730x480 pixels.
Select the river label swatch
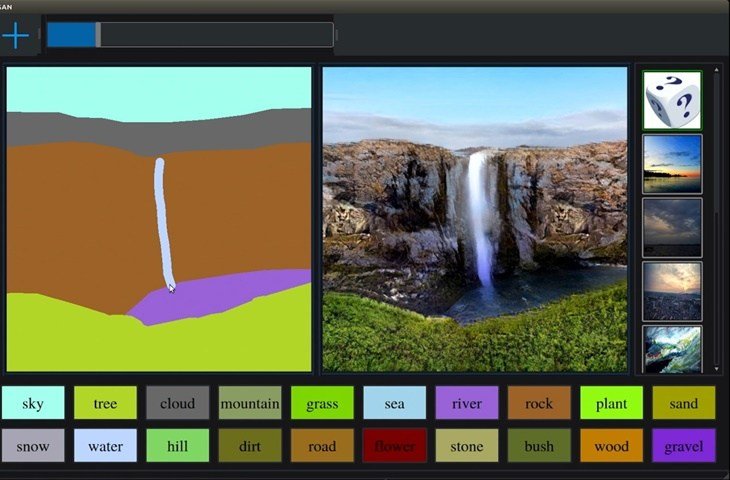[466, 403]
